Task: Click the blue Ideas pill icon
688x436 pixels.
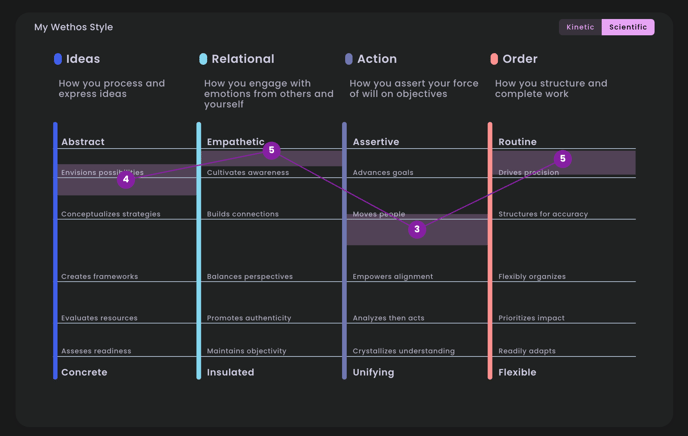Action: pyautogui.click(x=58, y=59)
